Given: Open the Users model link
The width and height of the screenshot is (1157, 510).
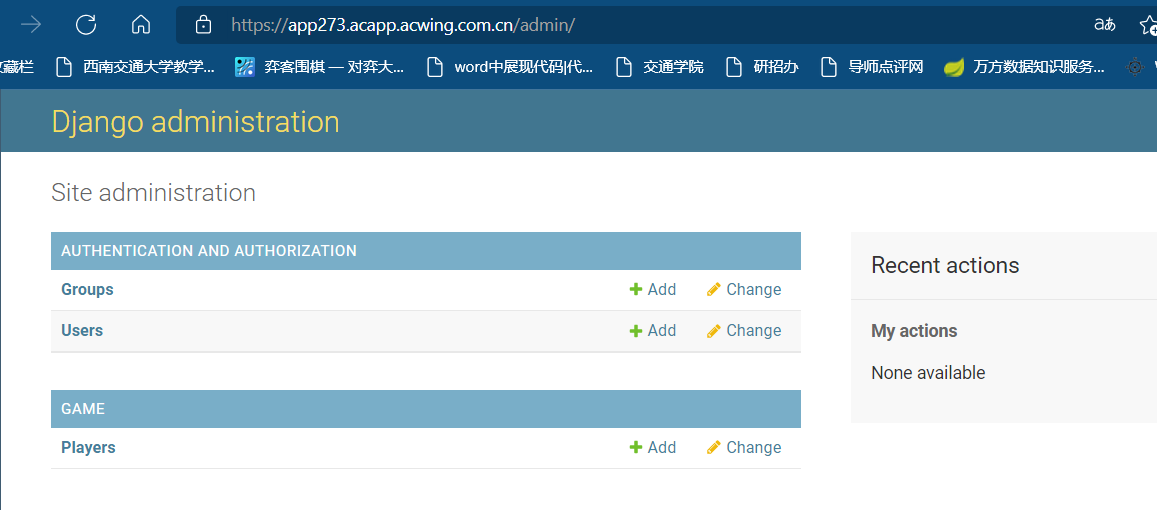Looking at the screenshot, I should point(82,330).
